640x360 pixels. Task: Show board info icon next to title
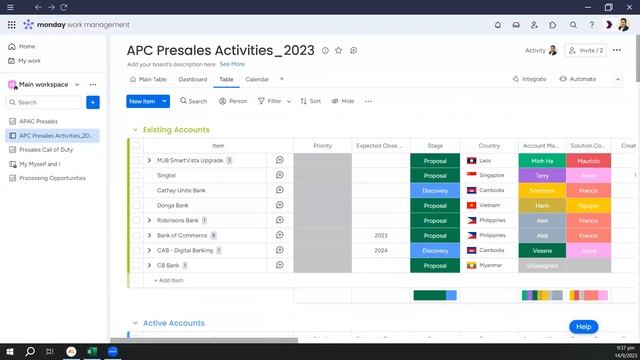325,51
